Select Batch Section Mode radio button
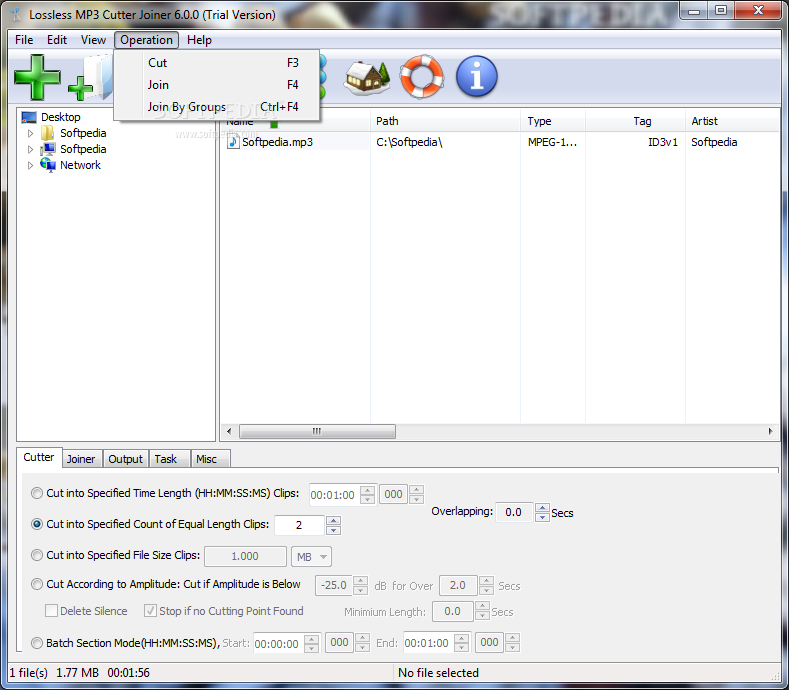The image size is (789, 690). [37, 643]
